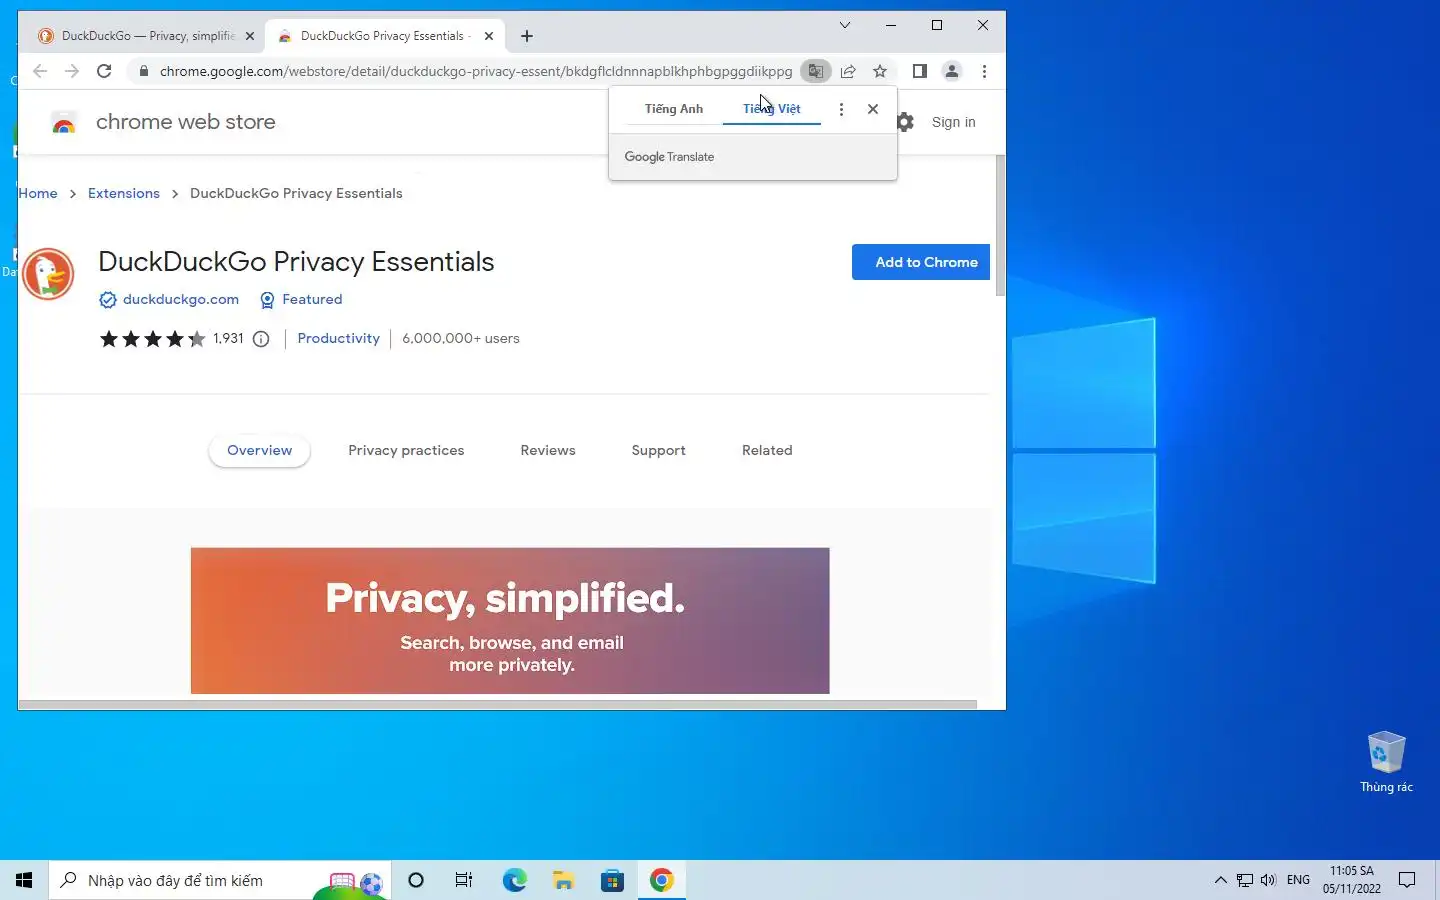Open Task View on taskbar
Viewport: 1440px width, 900px height.
[x=464, y=880]
